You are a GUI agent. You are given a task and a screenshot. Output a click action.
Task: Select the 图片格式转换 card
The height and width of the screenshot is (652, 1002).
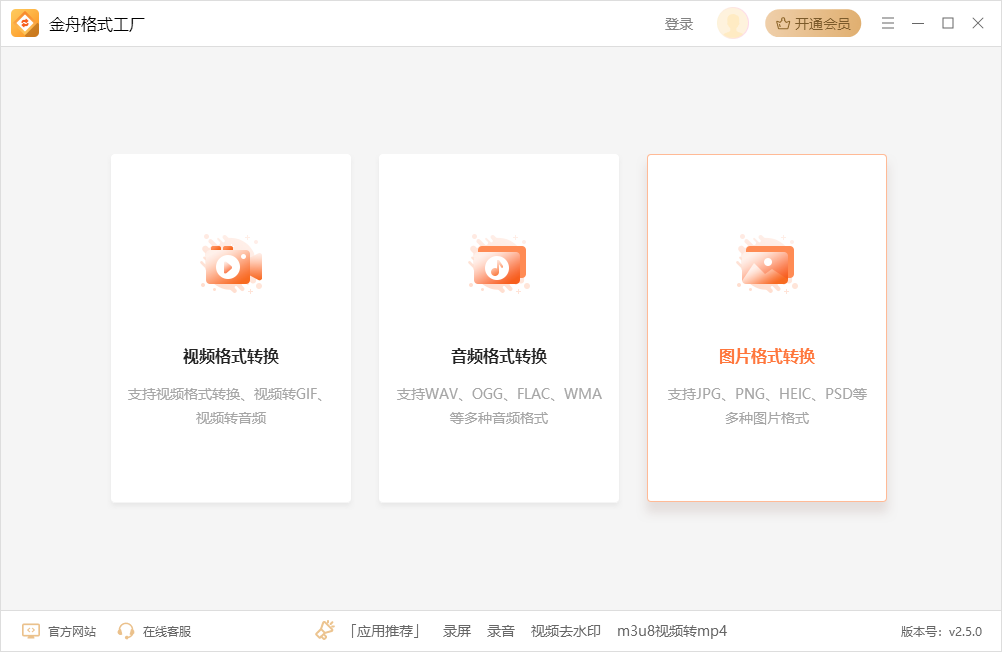pyautogui.click(x=766, y=328)
